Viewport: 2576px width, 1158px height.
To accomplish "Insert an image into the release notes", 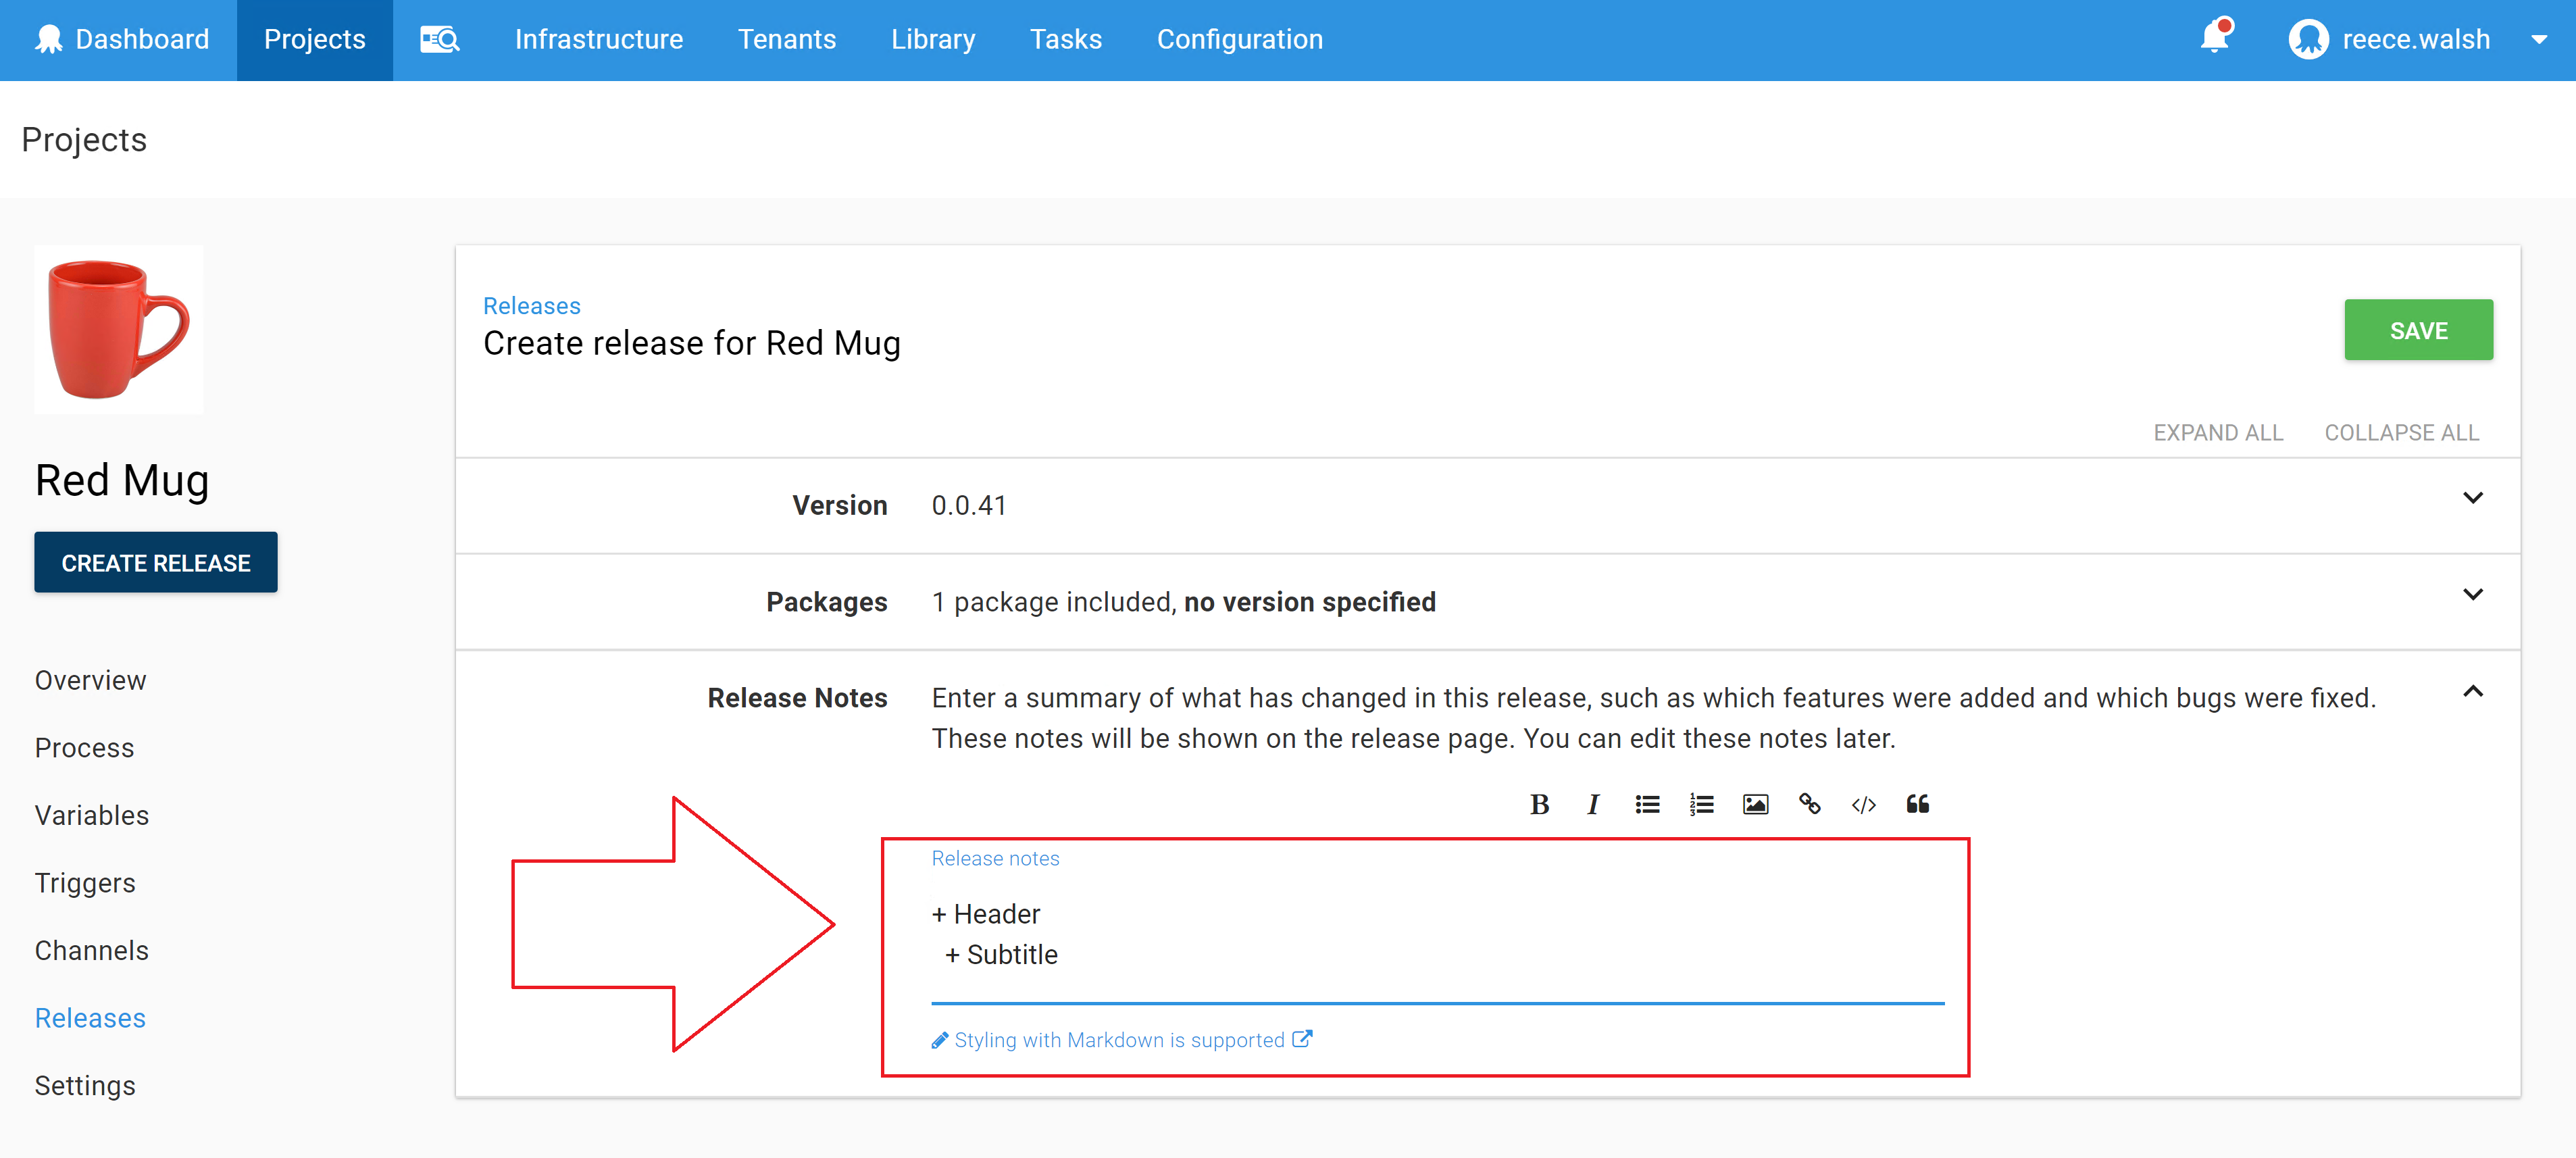I will [1755, 804].
